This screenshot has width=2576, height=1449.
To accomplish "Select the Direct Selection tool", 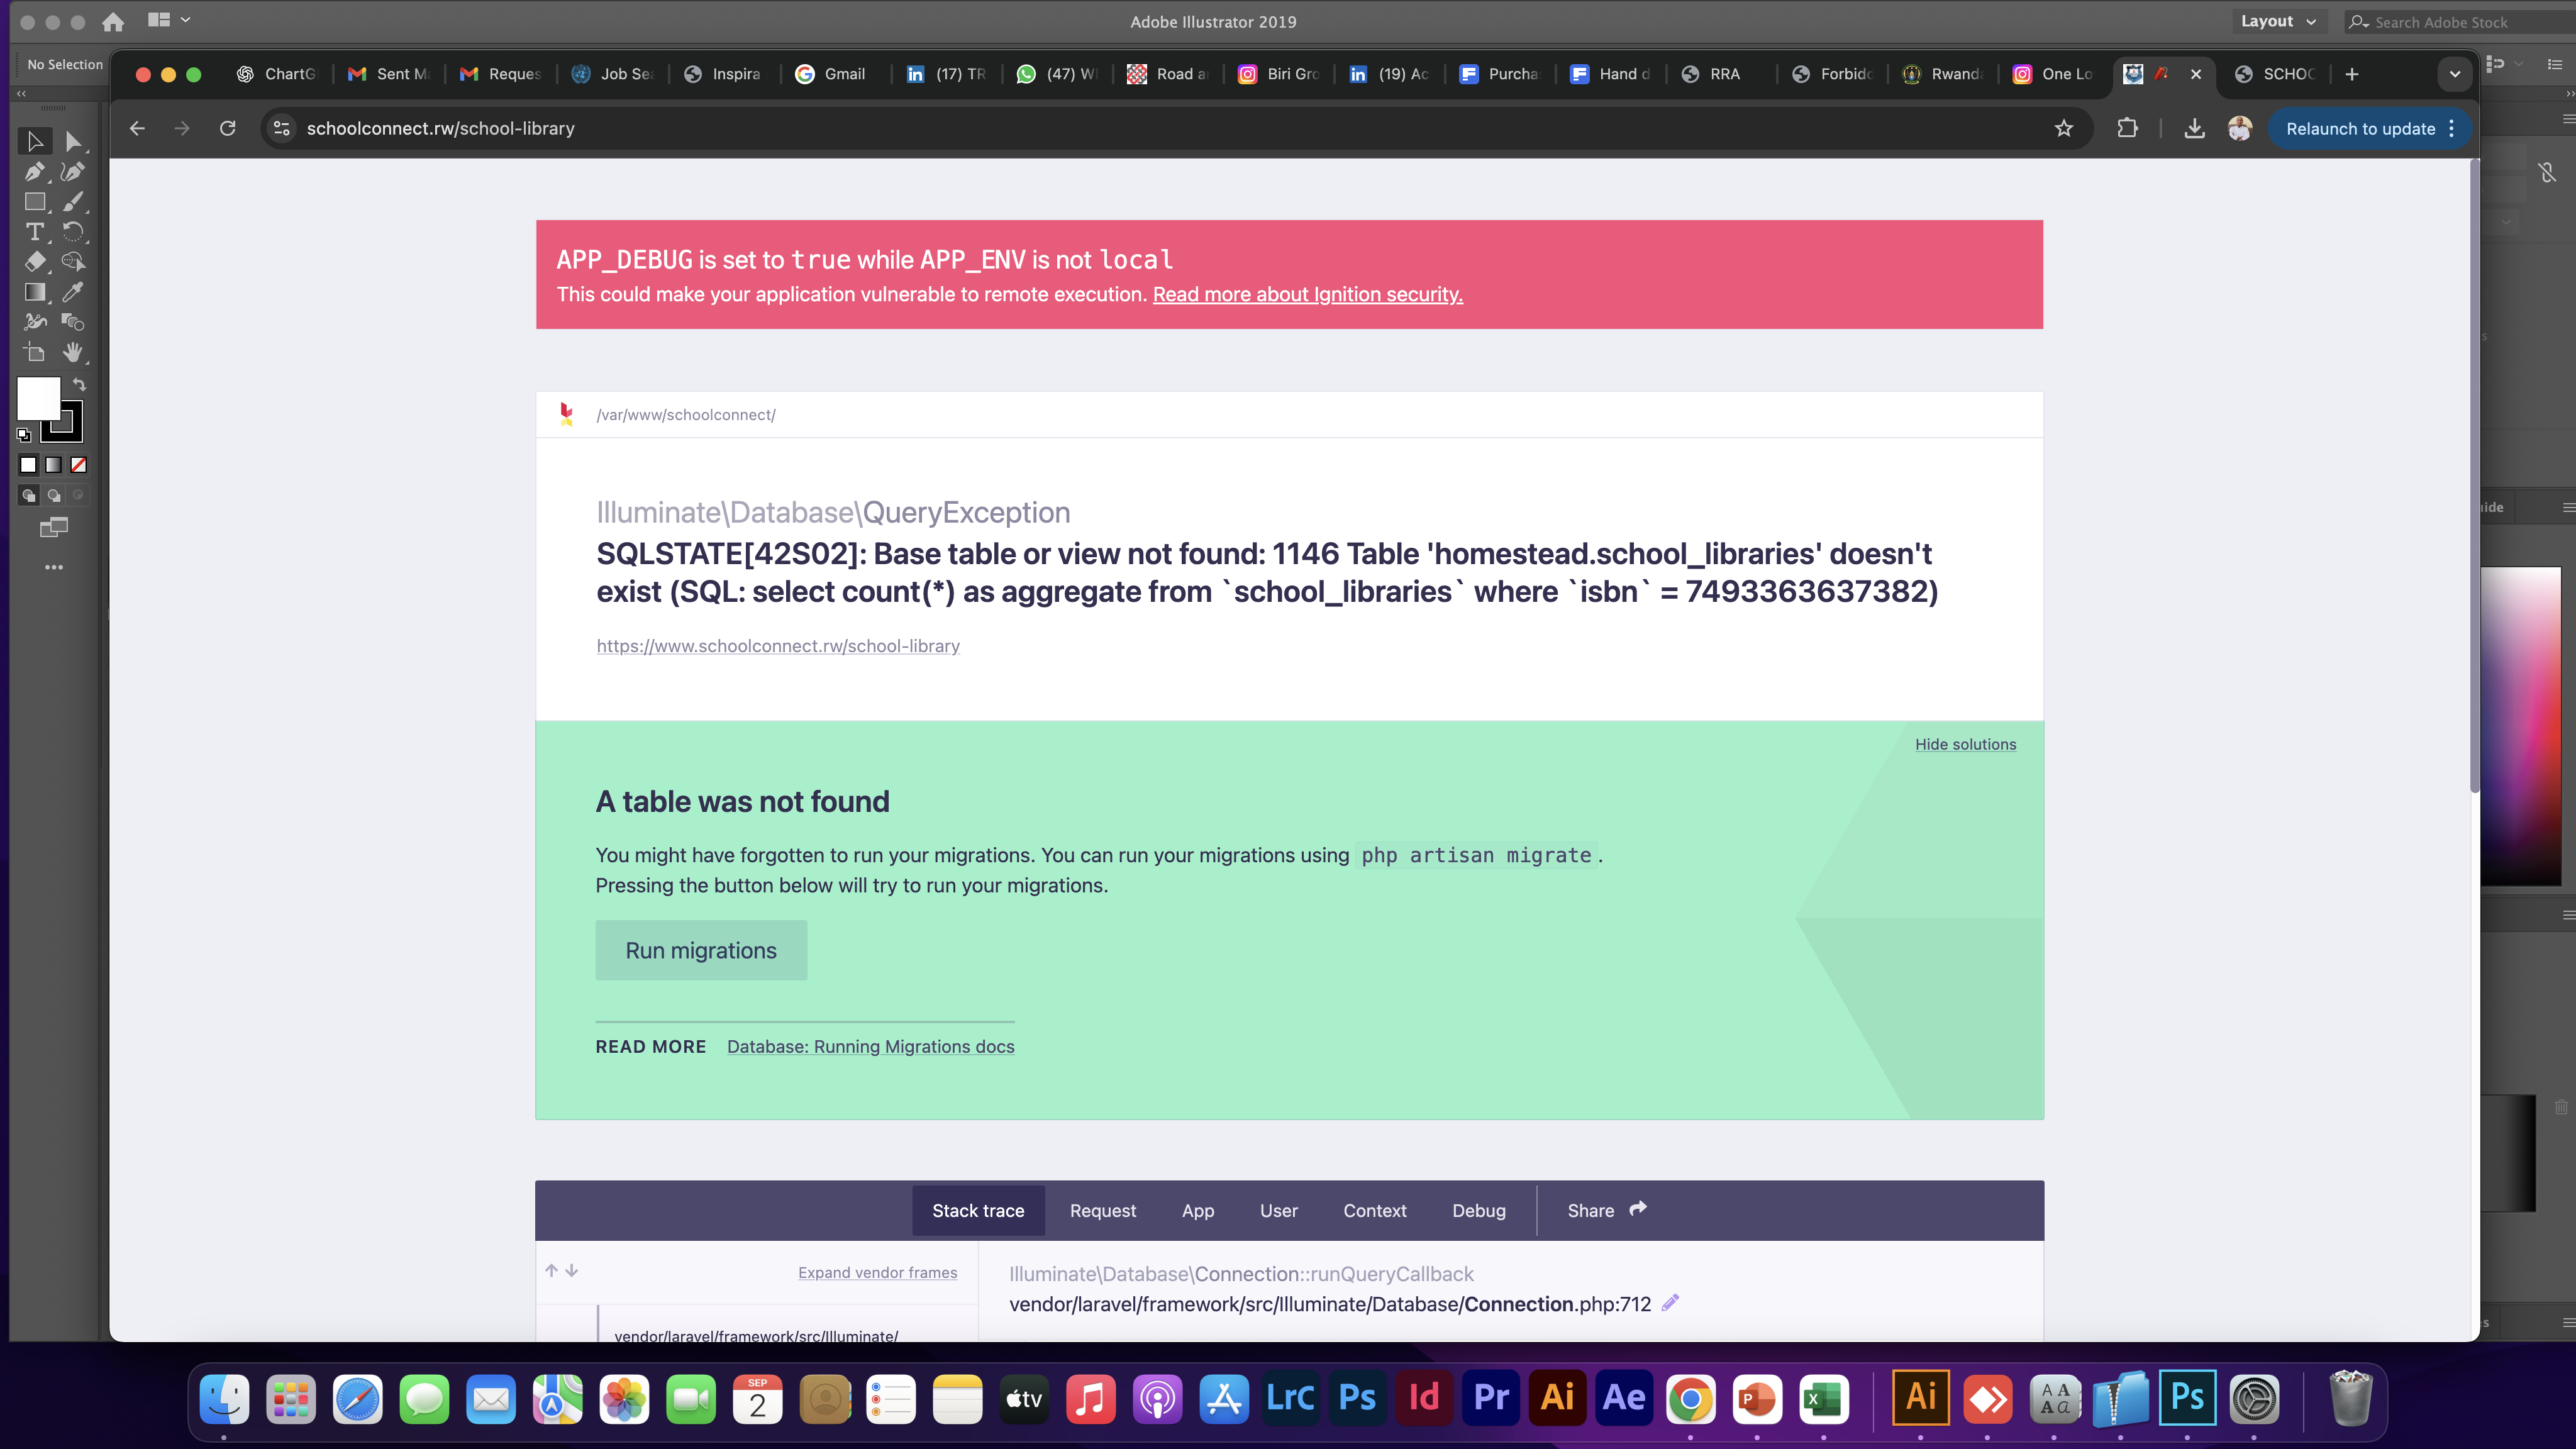I will [x=72, y=141].
